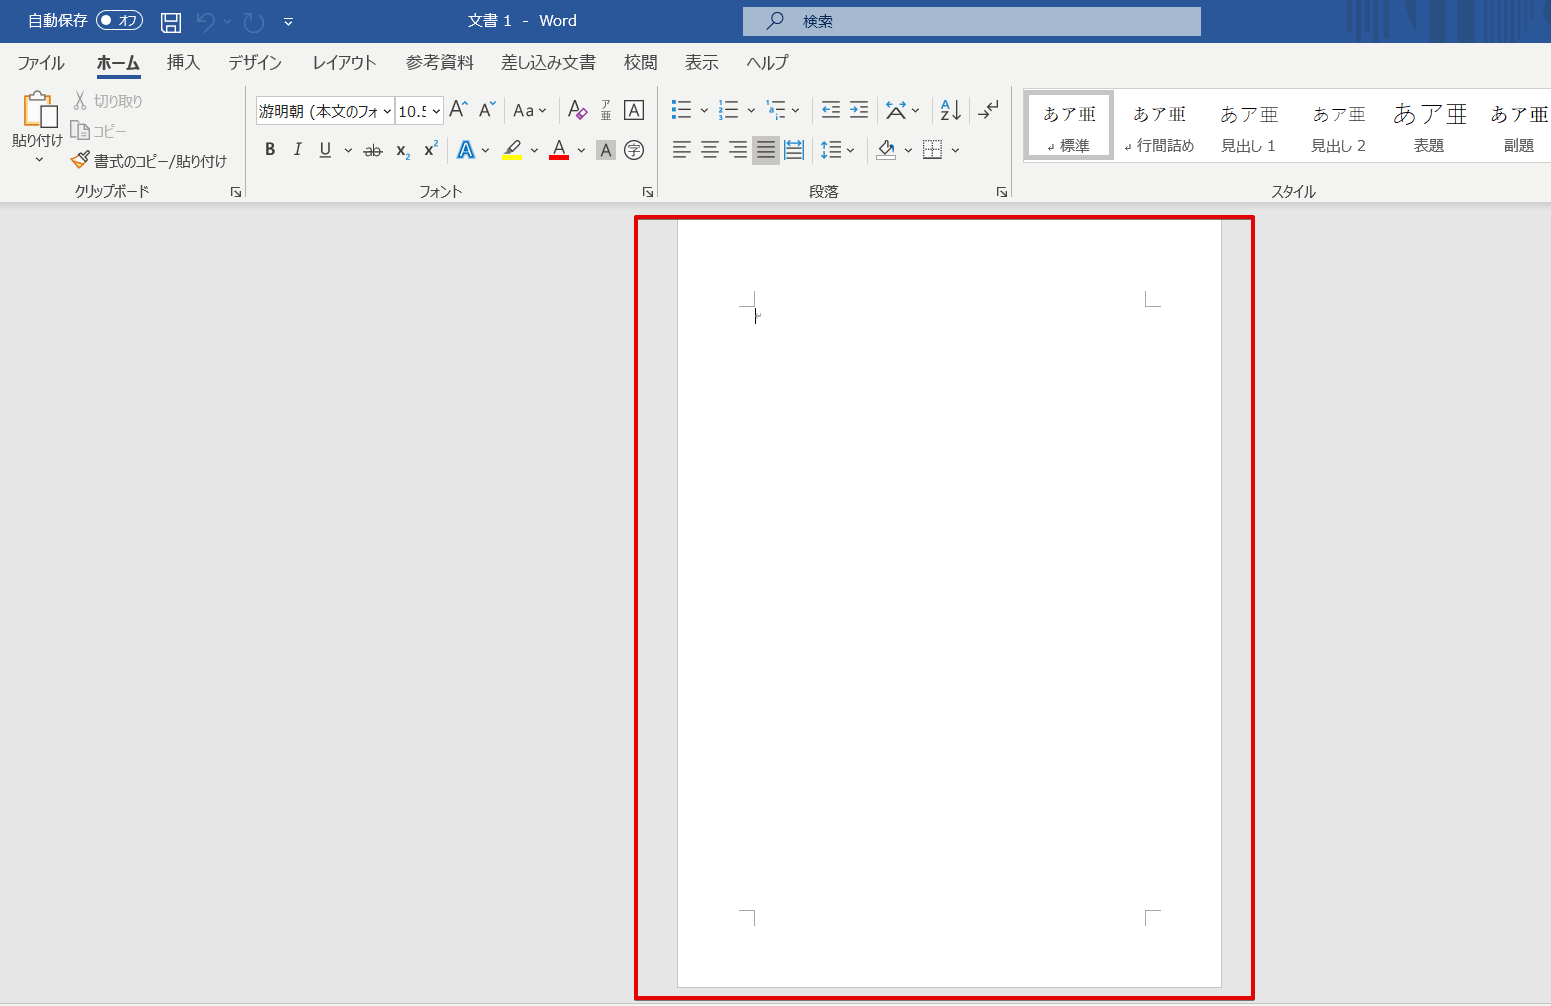1551x1006 pixels.
Task: Align text right
Action: [738, 150]
